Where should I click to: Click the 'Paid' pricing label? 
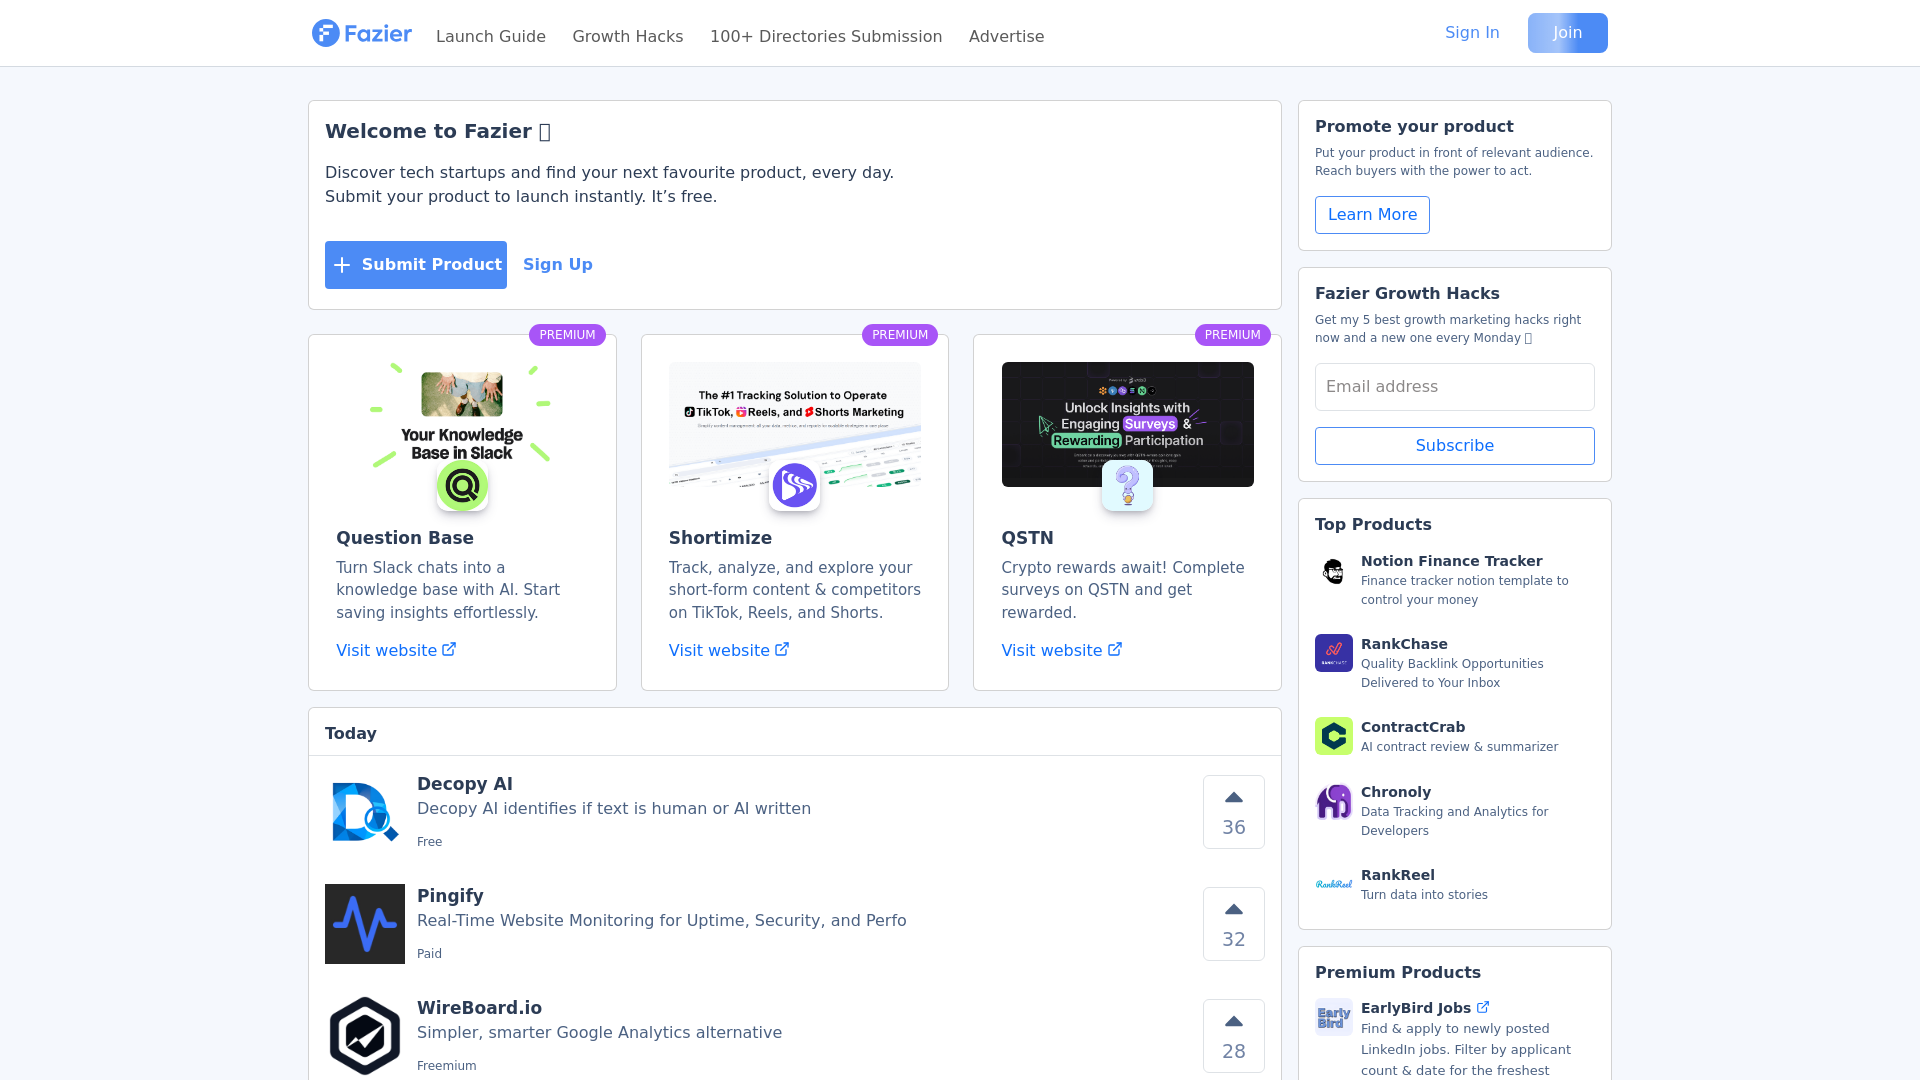pos(429,954)
